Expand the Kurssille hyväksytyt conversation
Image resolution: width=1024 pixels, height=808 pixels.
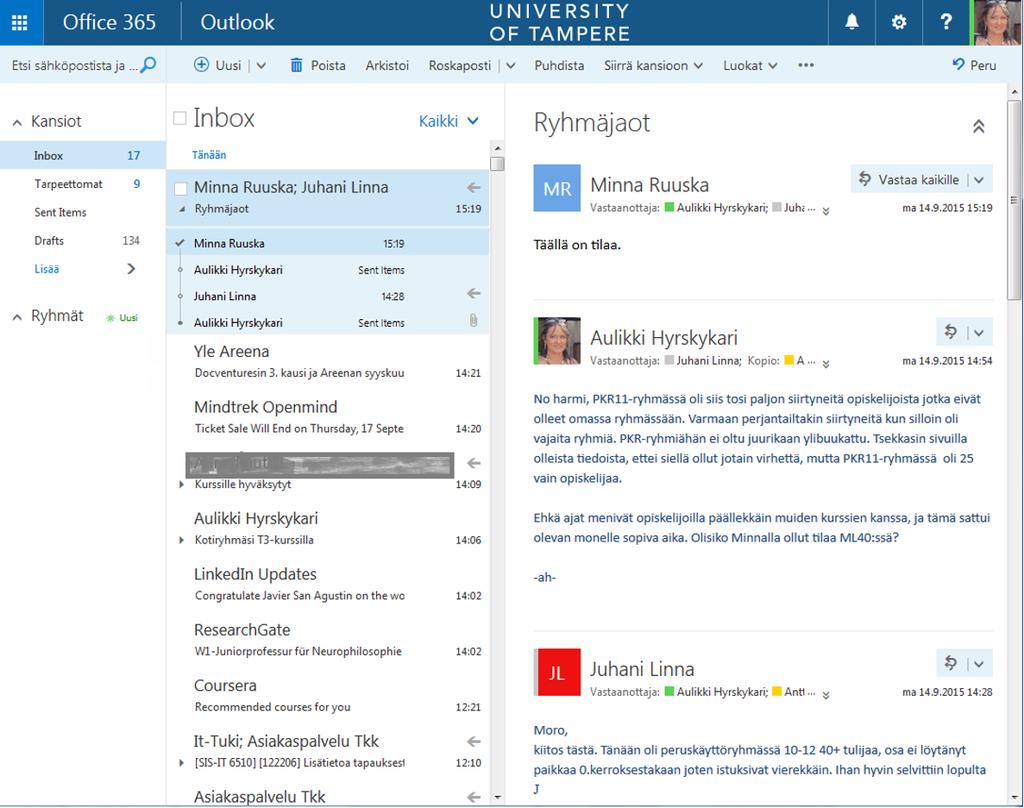[x=182, y=485]
